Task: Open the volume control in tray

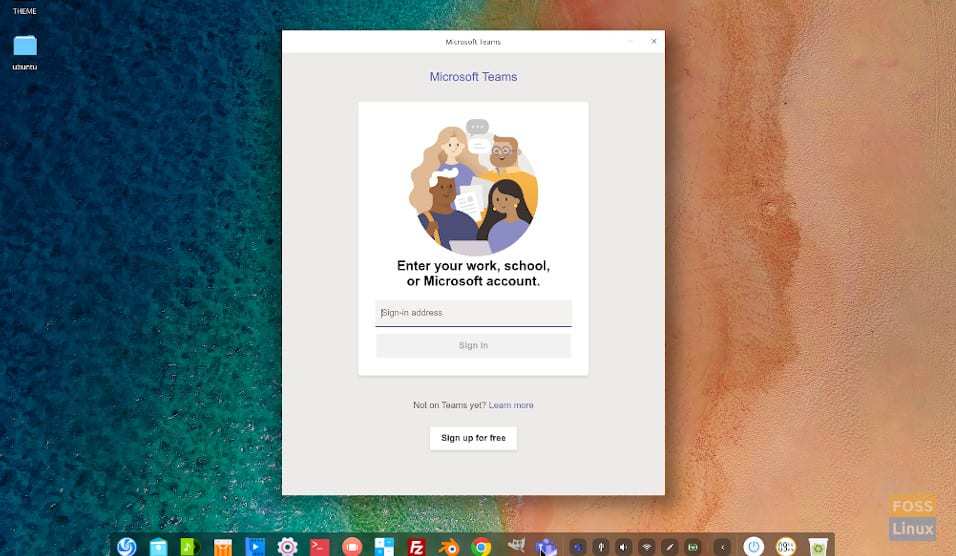Action: coord(624,547)
